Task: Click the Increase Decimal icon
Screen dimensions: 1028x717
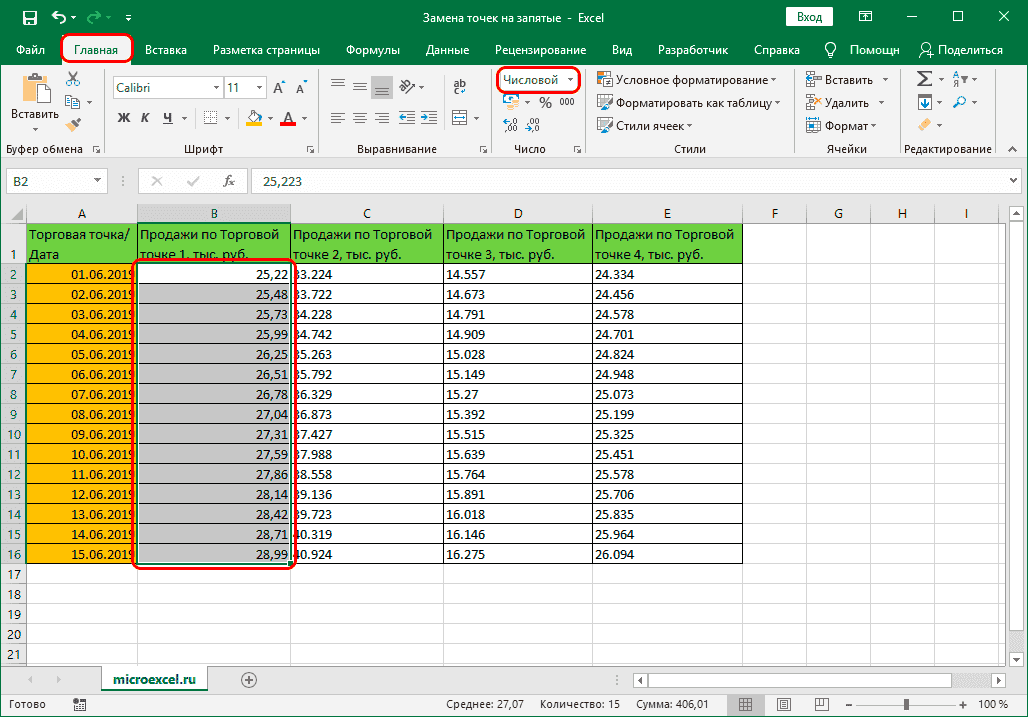Action: click(508, 124)
